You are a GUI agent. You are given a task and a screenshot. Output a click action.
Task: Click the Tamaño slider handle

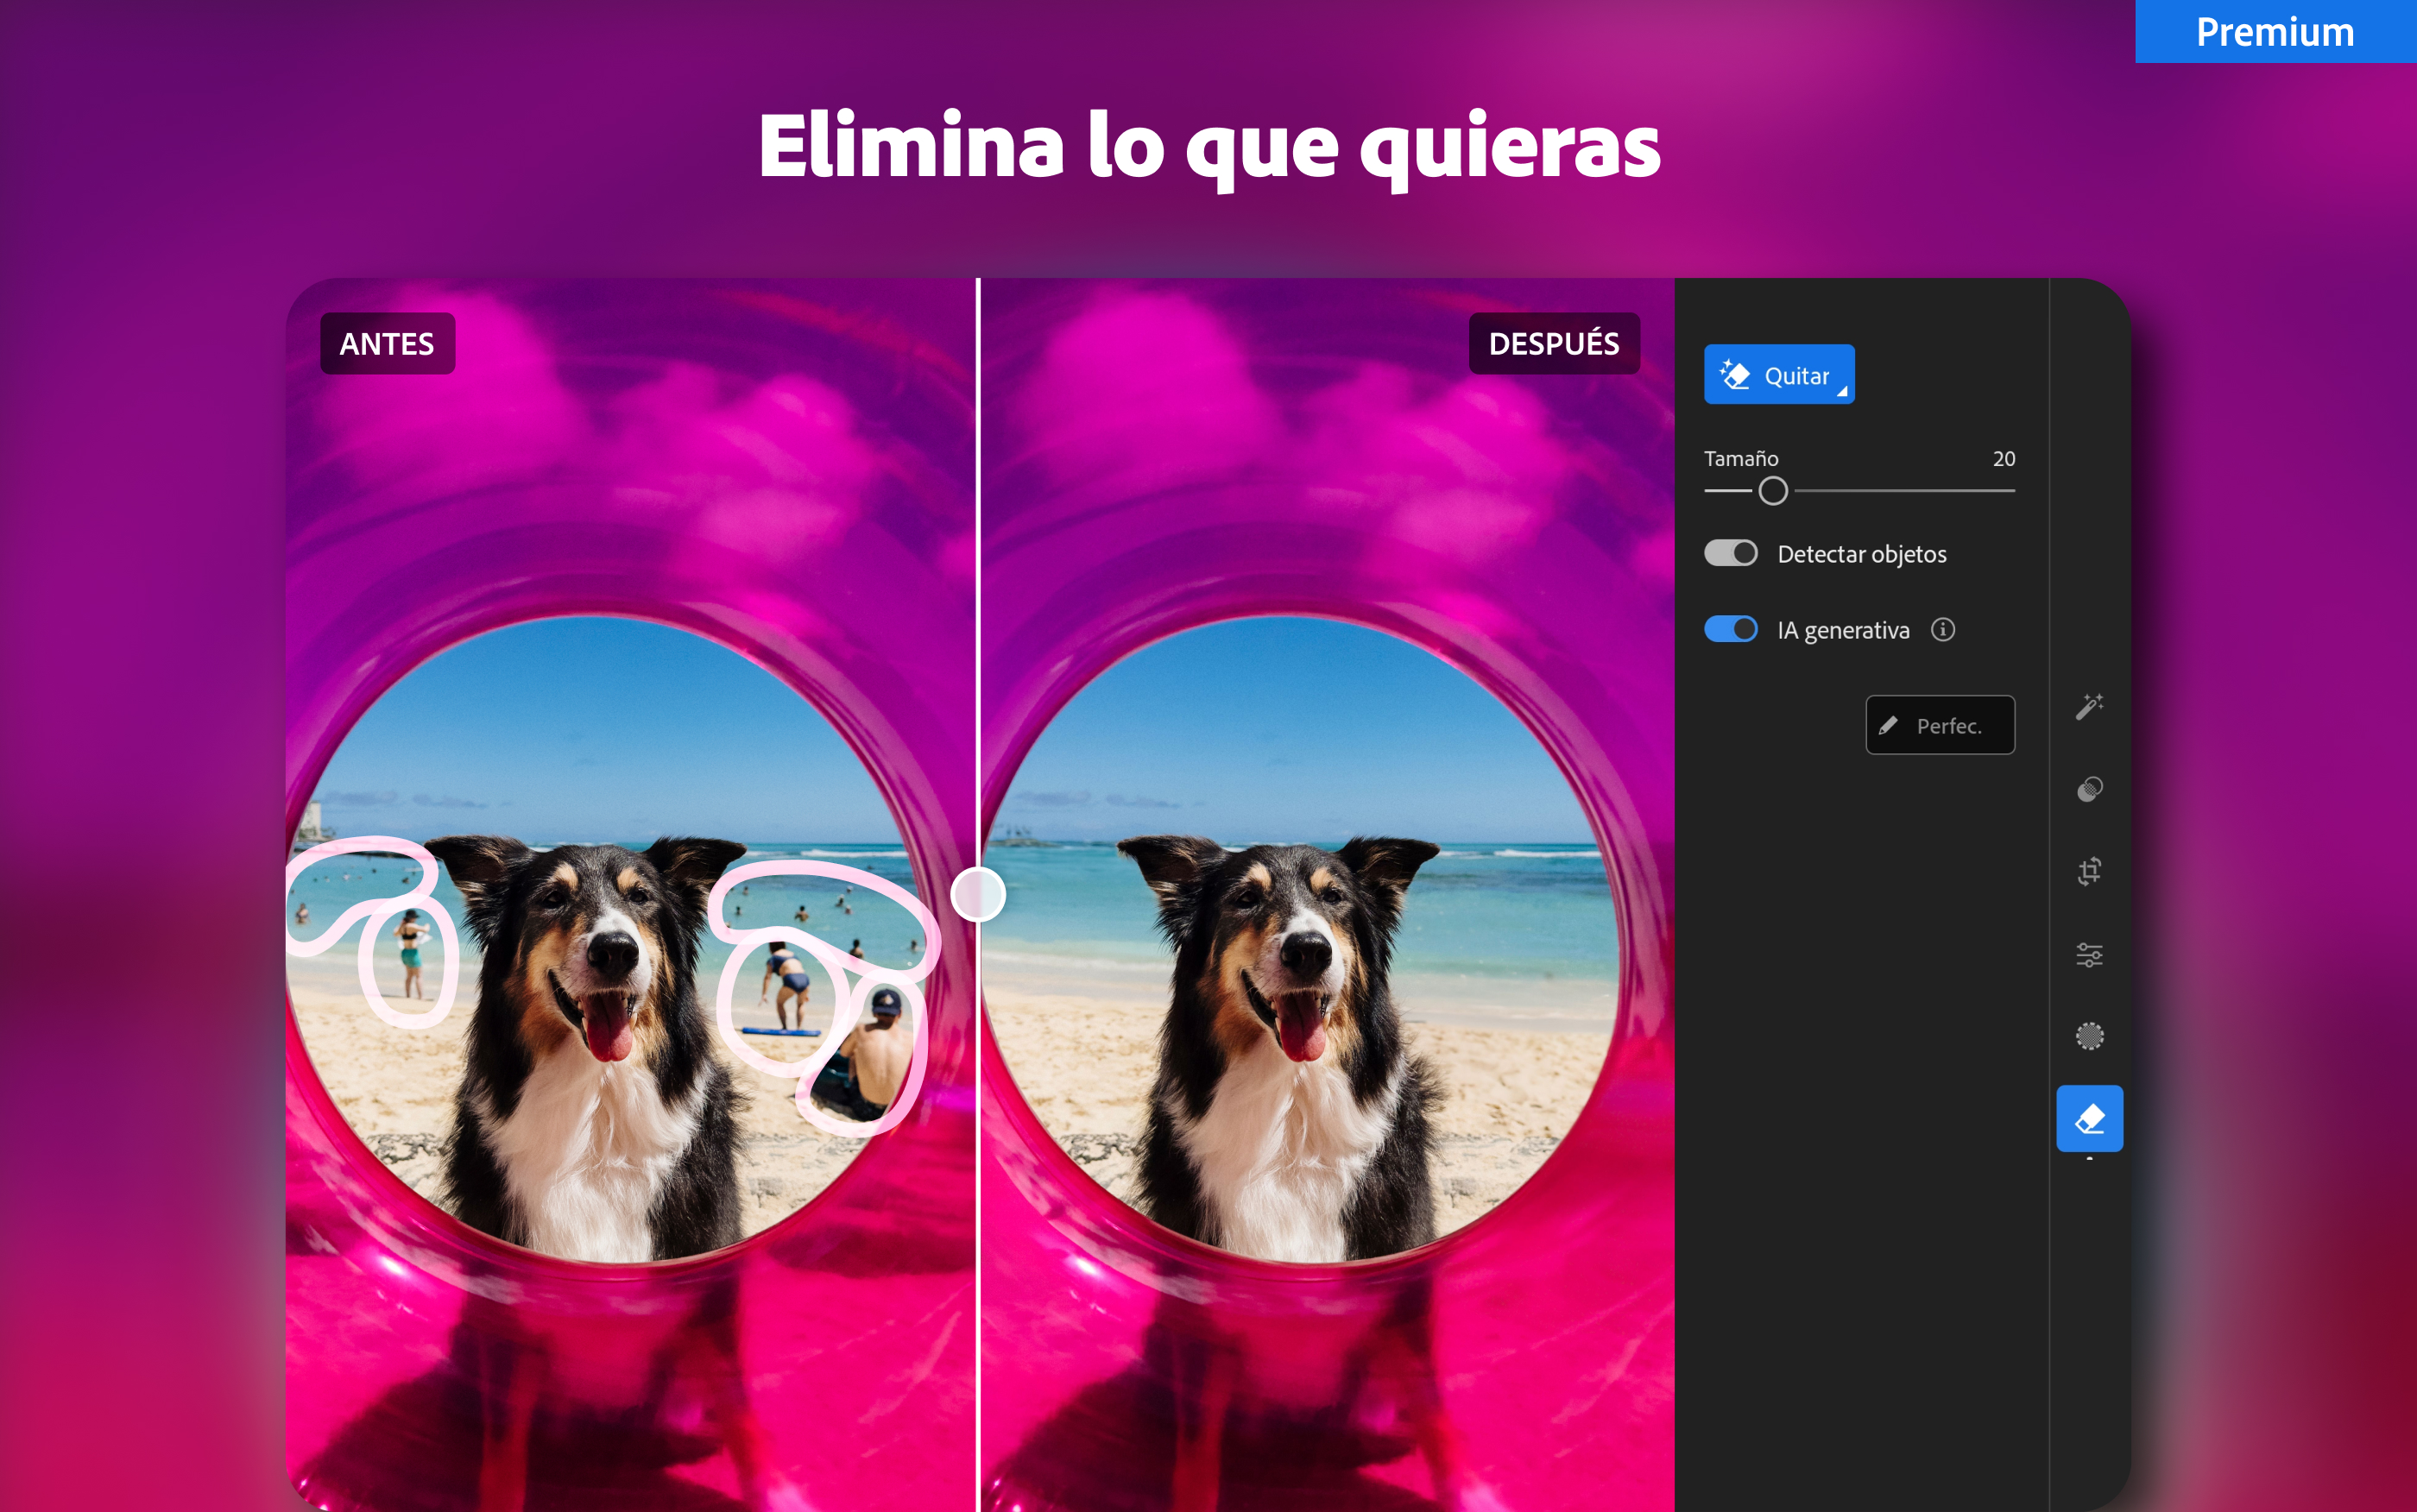(x=1772, y=491)
